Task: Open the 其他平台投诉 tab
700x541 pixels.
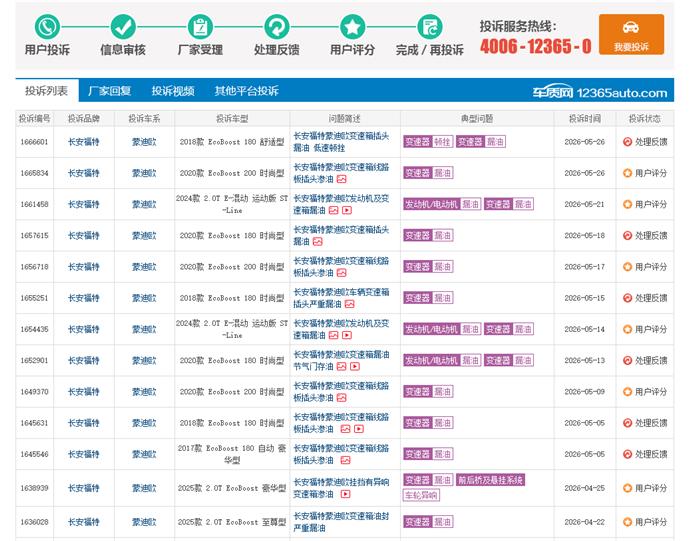Action: (x=246, y=91)
